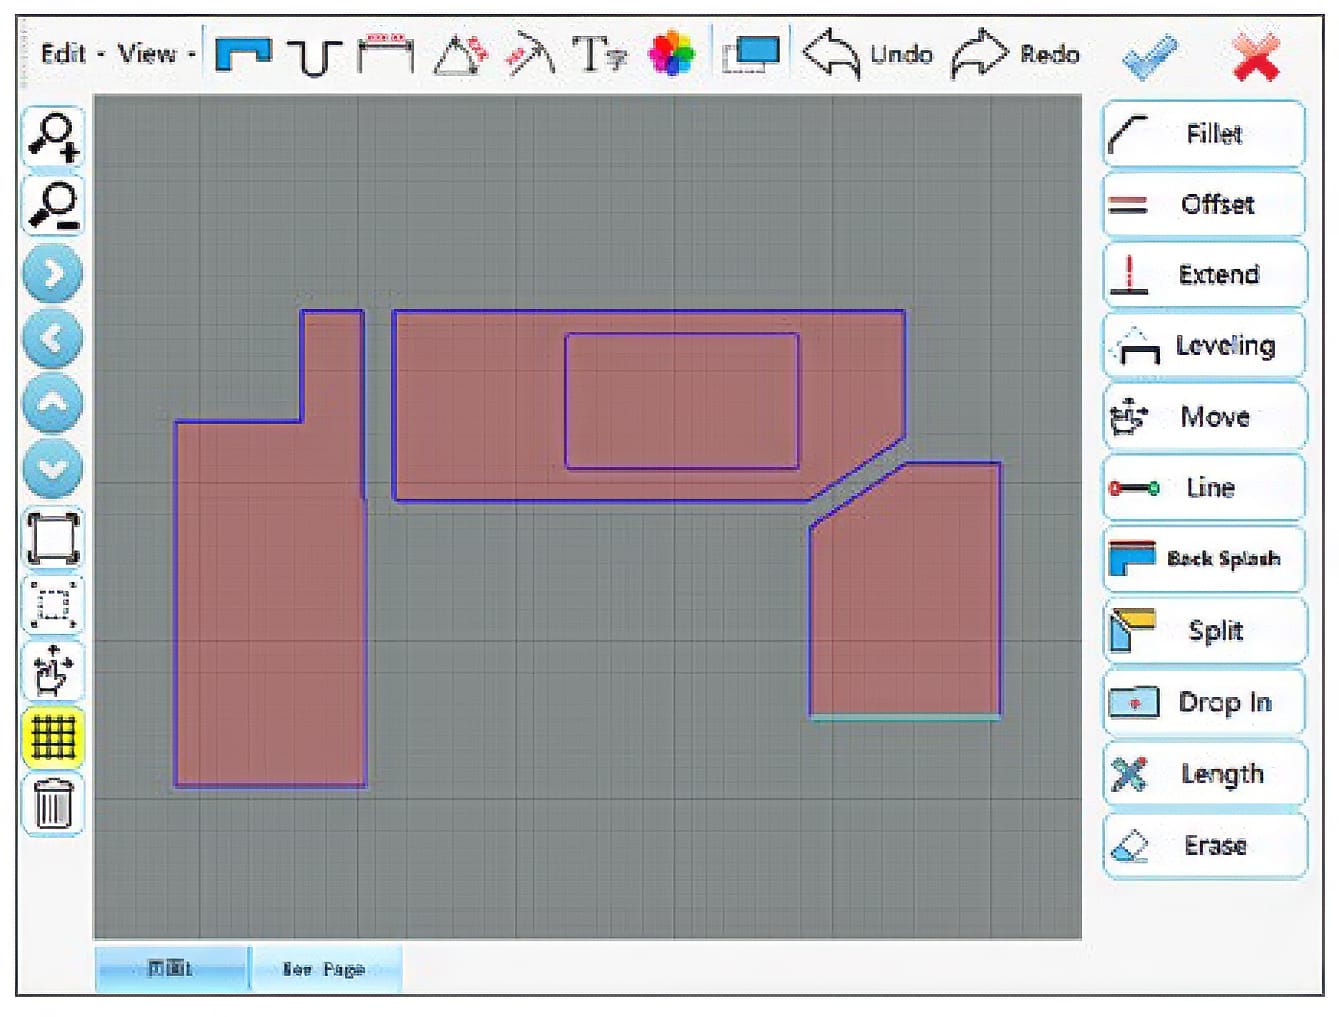The width and height of the screenshot is (1339, 1017).
Task: Delete using the trash can icon
Action: point(53,804)
